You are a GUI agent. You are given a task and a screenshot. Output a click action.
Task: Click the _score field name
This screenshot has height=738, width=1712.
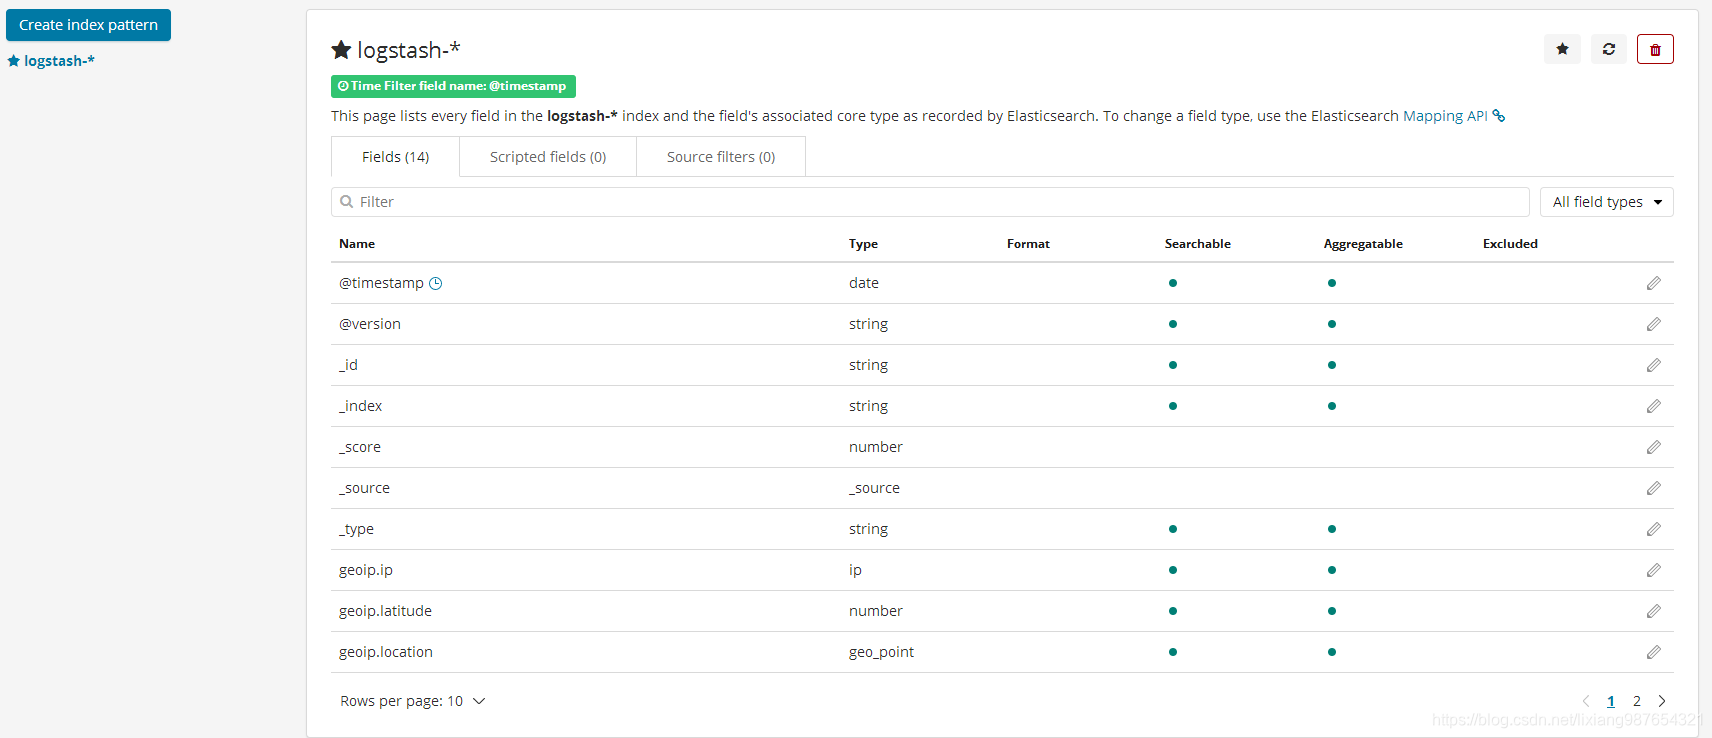(x=360, y=447)
